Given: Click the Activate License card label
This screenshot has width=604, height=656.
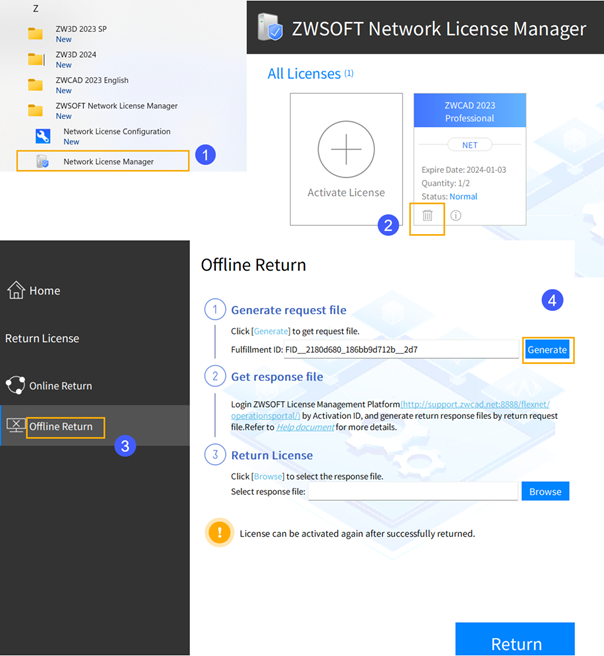Looking at the screenshot, I should coord(346,192).
